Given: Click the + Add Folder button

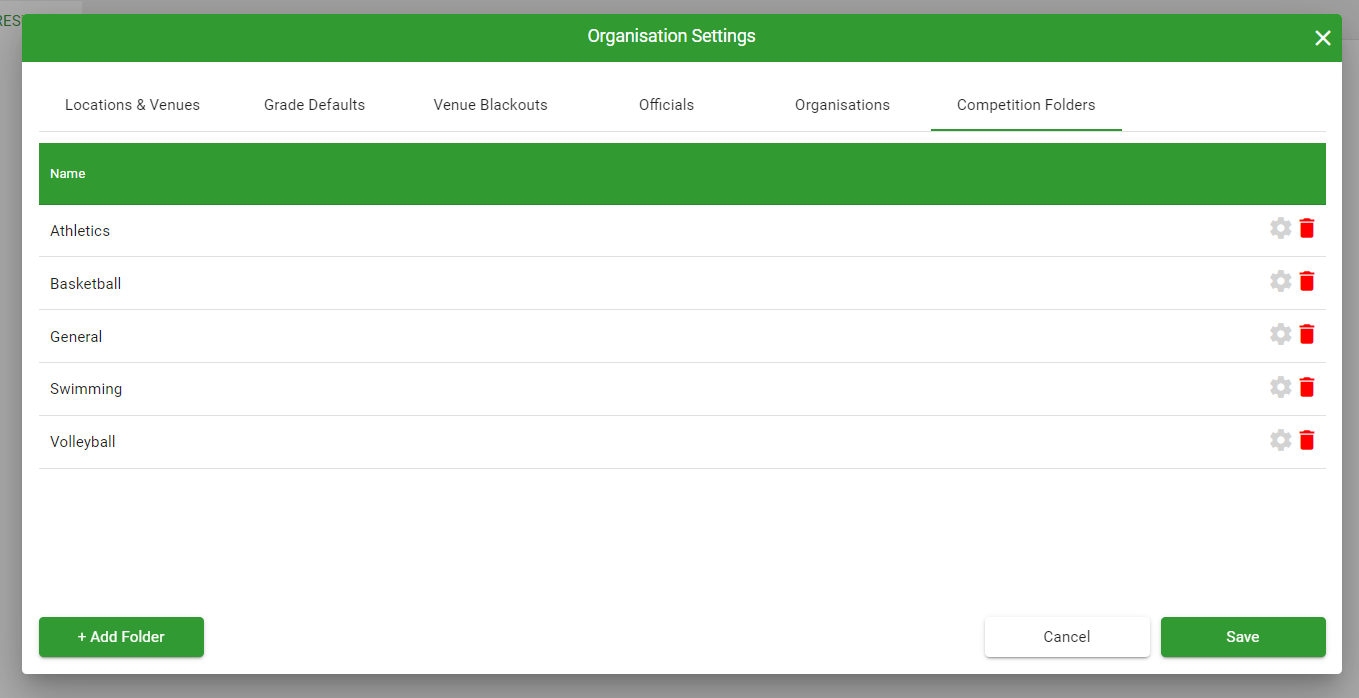Looking at the screenshot, I should pyautogui.click(x=121, y=637).
